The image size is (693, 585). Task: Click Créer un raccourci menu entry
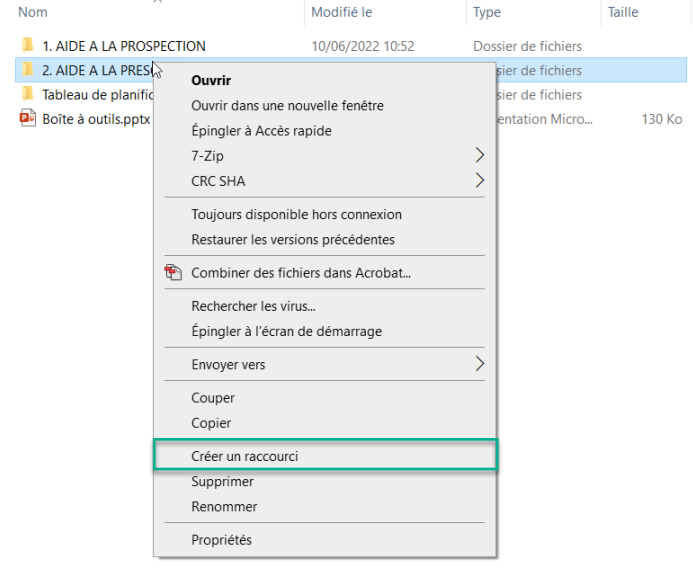click(x=245, y=456)
